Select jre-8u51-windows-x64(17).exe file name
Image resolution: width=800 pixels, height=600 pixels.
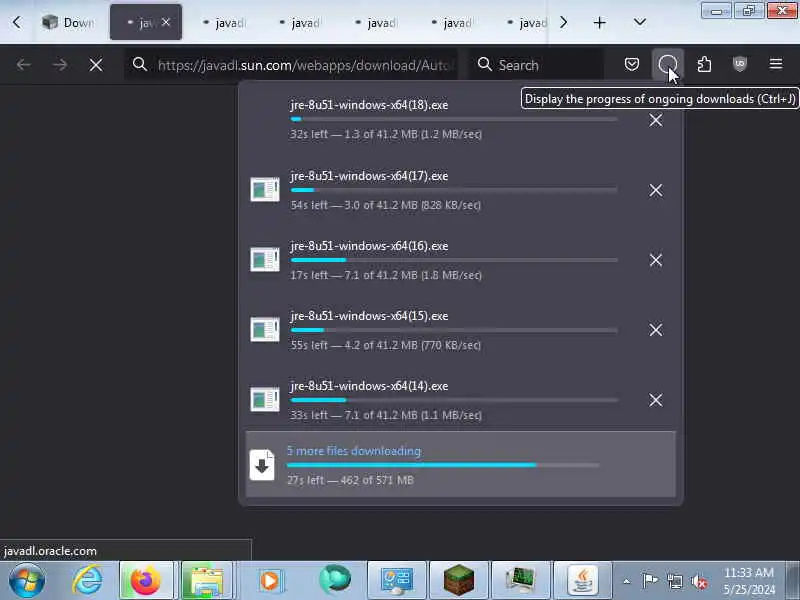click(369, 176)
